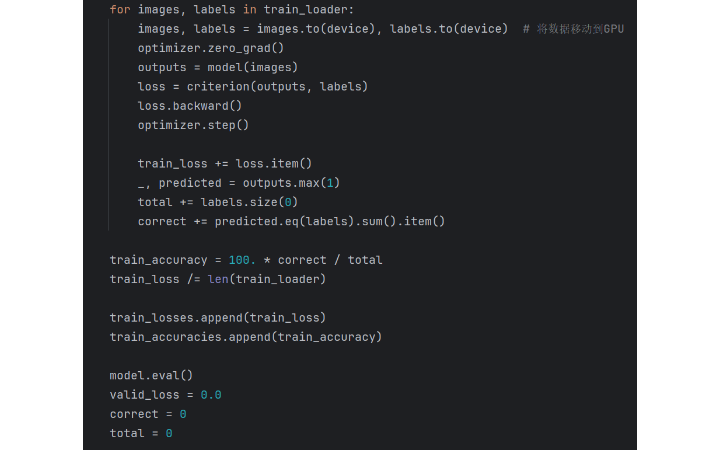720x450 pixels.
Task: Click outputs.max(1) in the predicted line
Action: pos(291,183)
